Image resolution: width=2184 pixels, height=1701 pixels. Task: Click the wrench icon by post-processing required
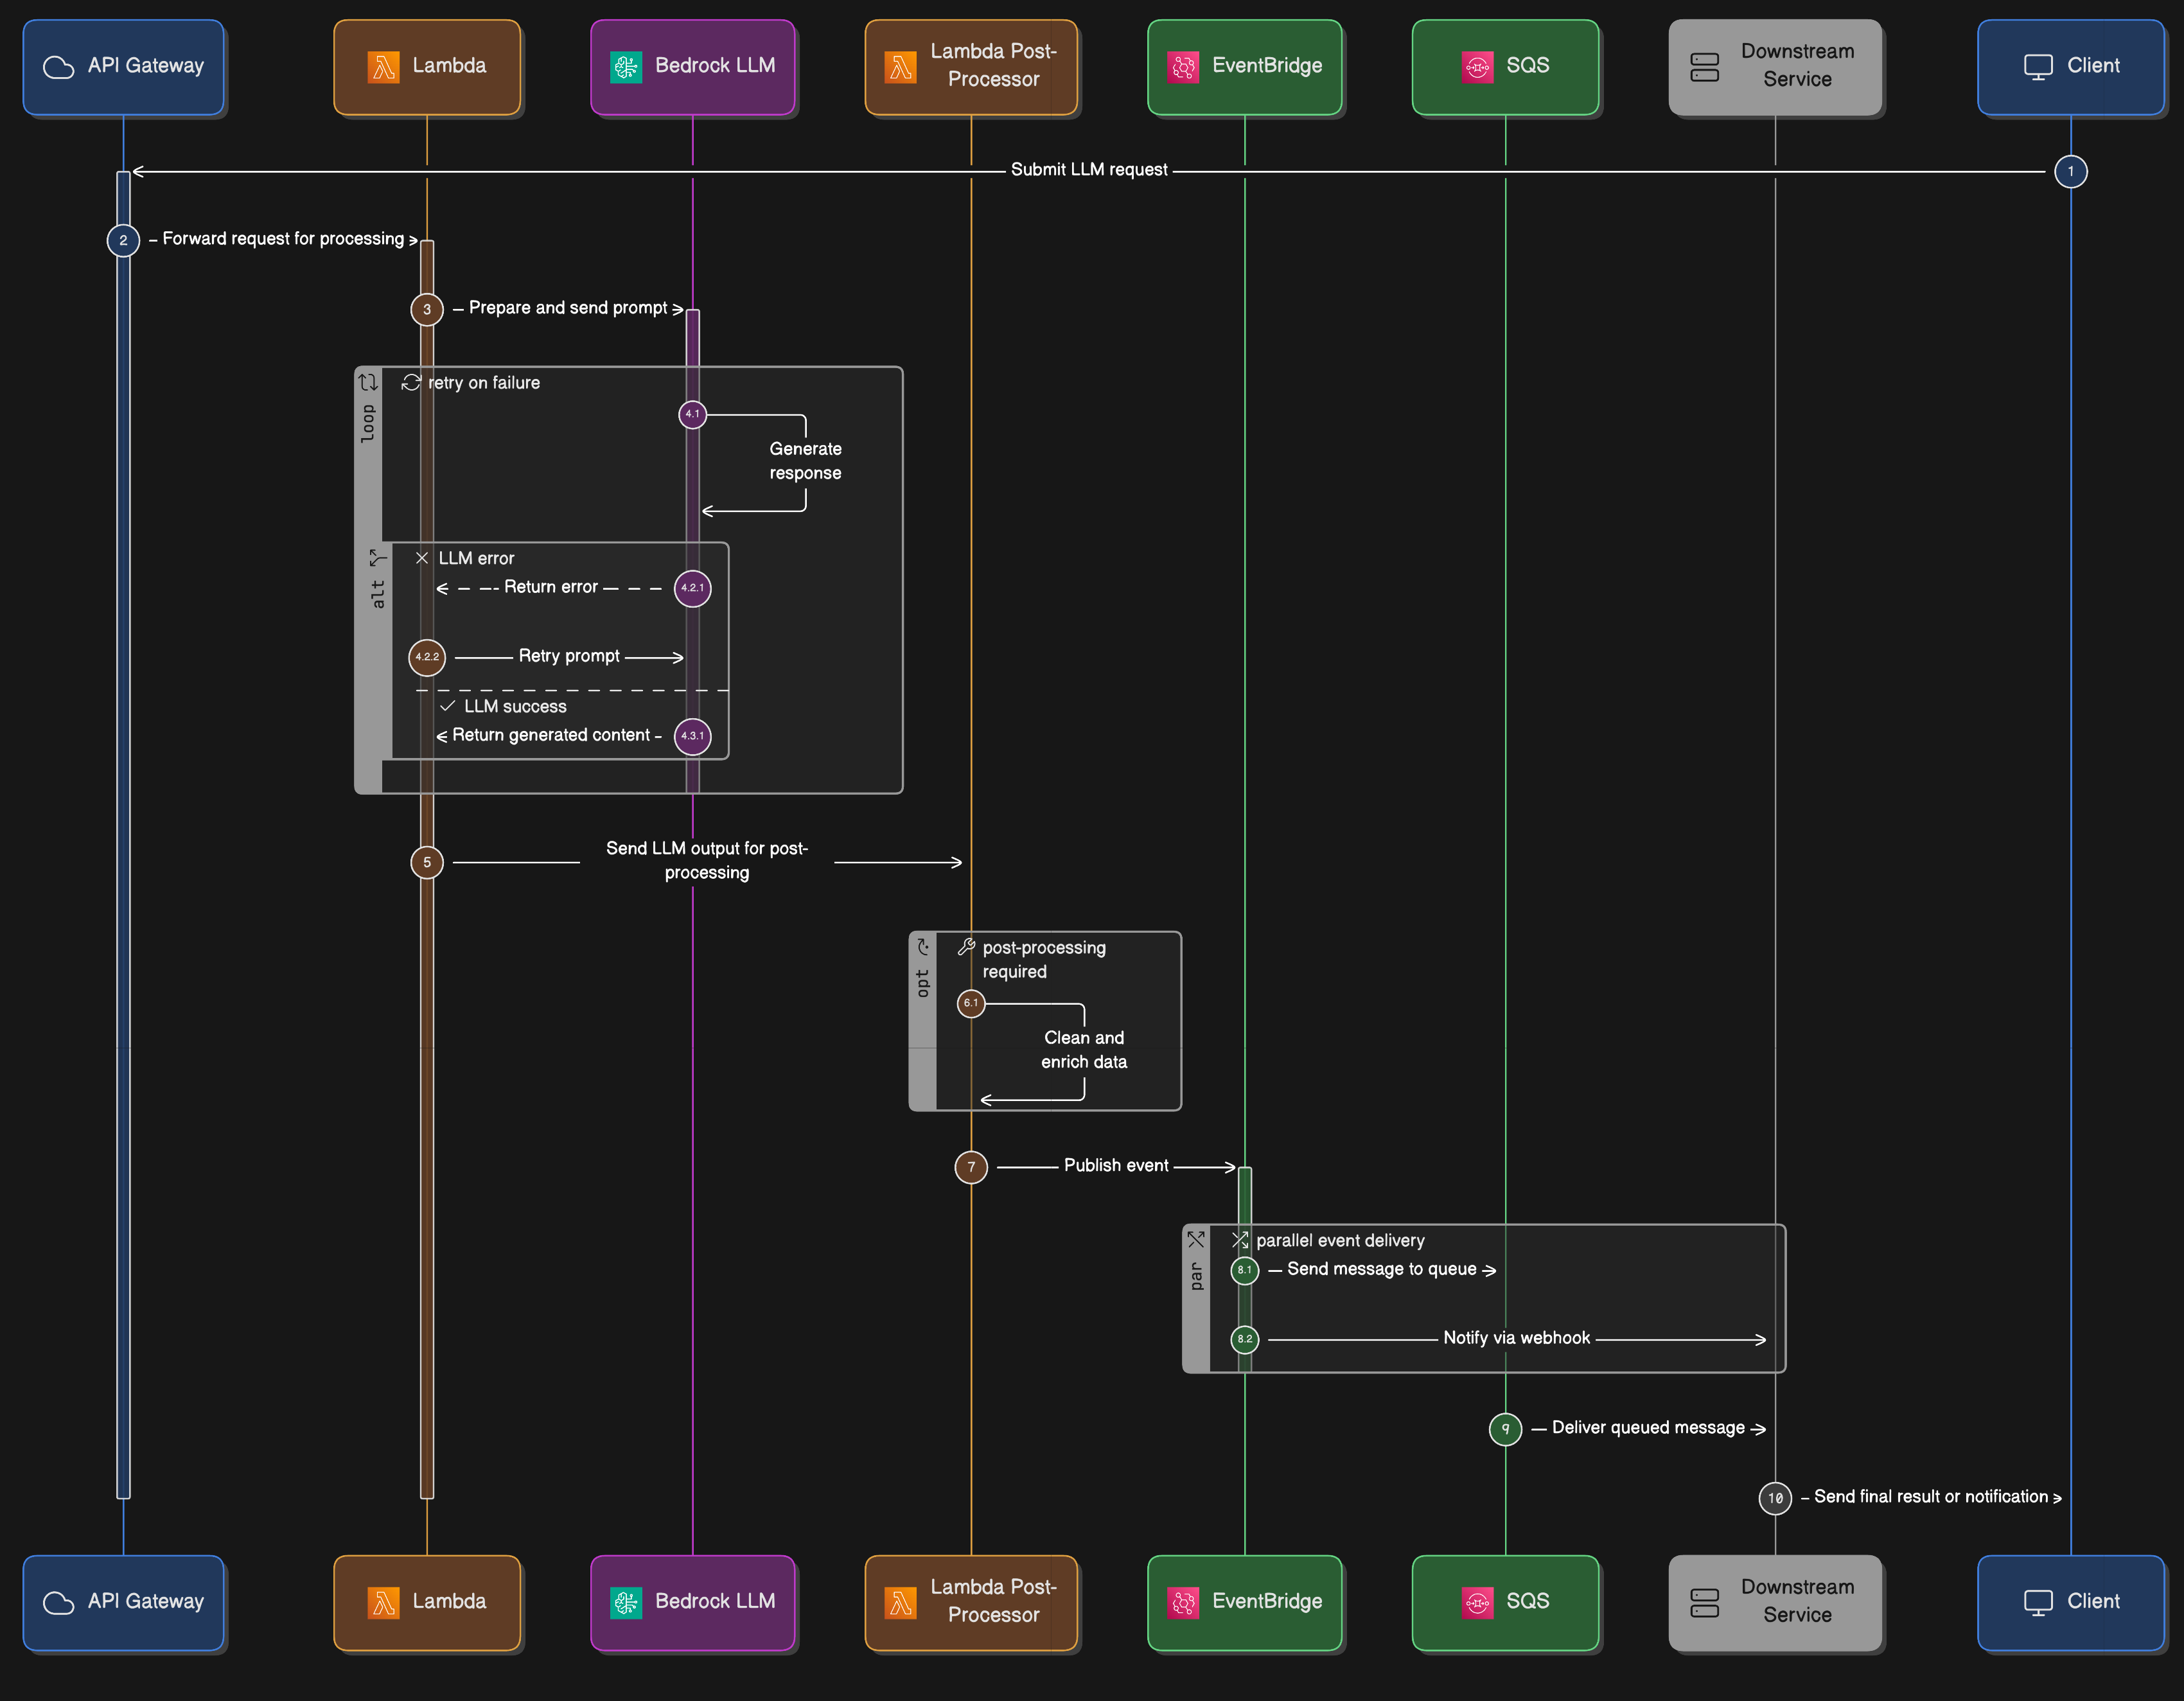tap(966, 946)
